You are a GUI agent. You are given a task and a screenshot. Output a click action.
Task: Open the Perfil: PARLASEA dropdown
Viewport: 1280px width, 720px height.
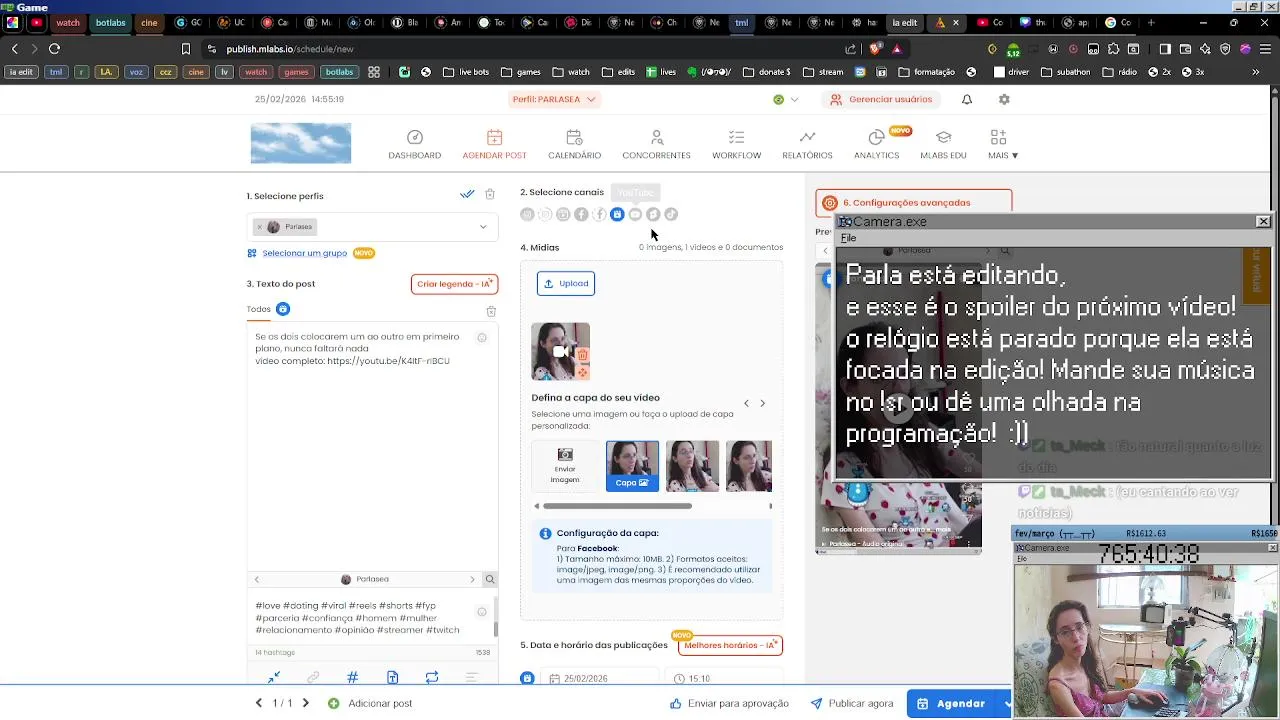pos(554,99)
